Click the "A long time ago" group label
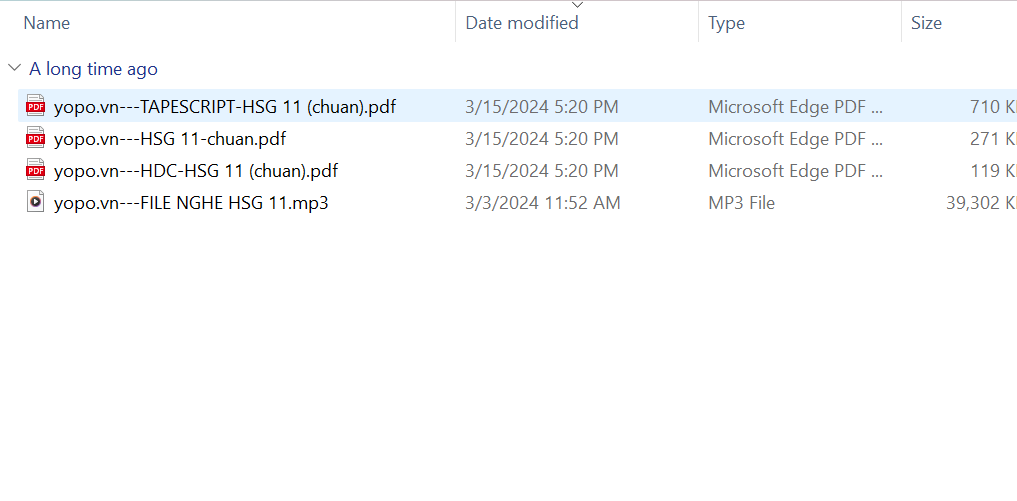The height and width of the screenshot is (501, 1017). pos(93,69)
